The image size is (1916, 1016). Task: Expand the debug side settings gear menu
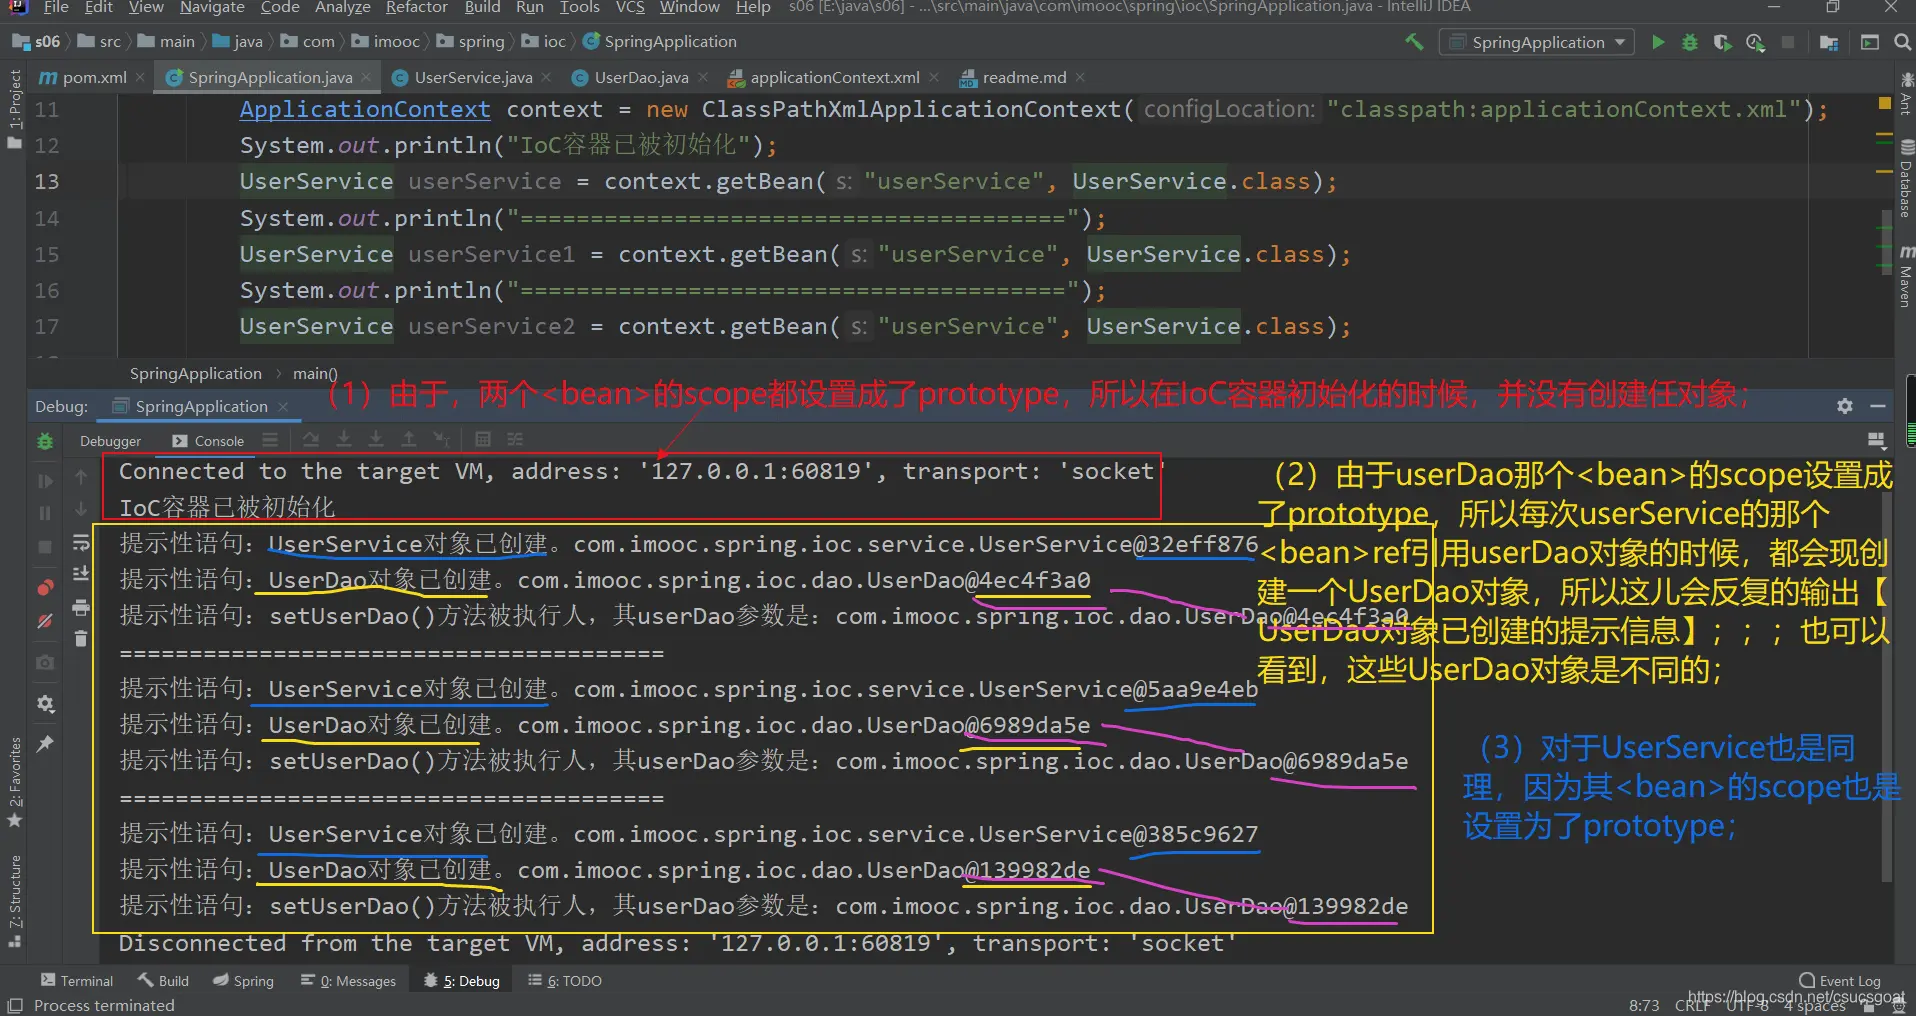click(45, 704)
